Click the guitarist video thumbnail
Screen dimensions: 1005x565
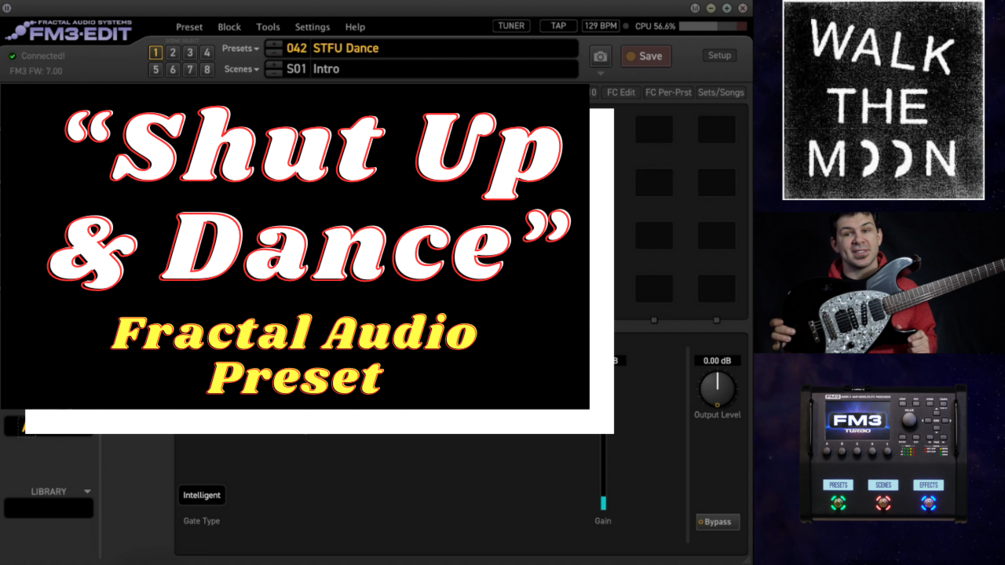(x=879, y=282)
